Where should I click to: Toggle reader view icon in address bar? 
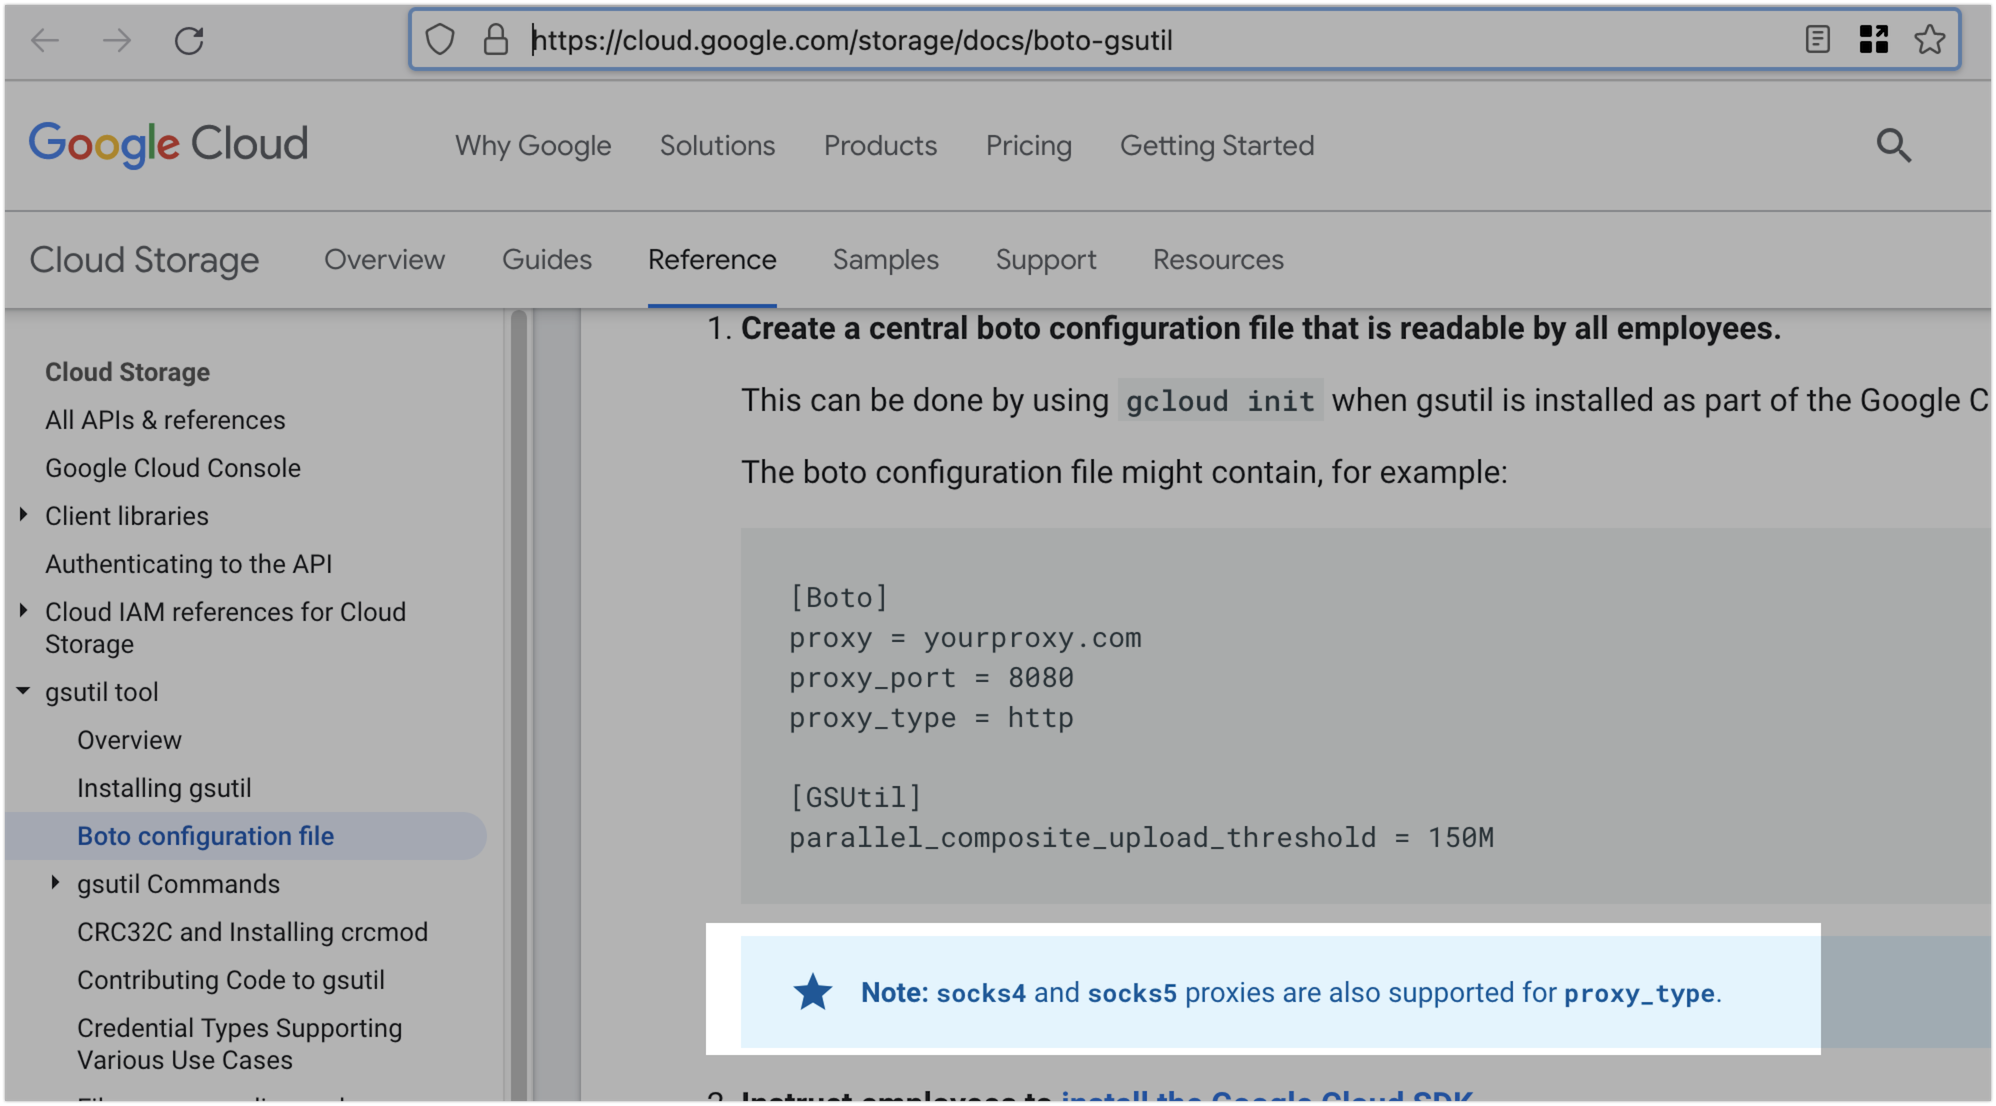coord(1817,40)
